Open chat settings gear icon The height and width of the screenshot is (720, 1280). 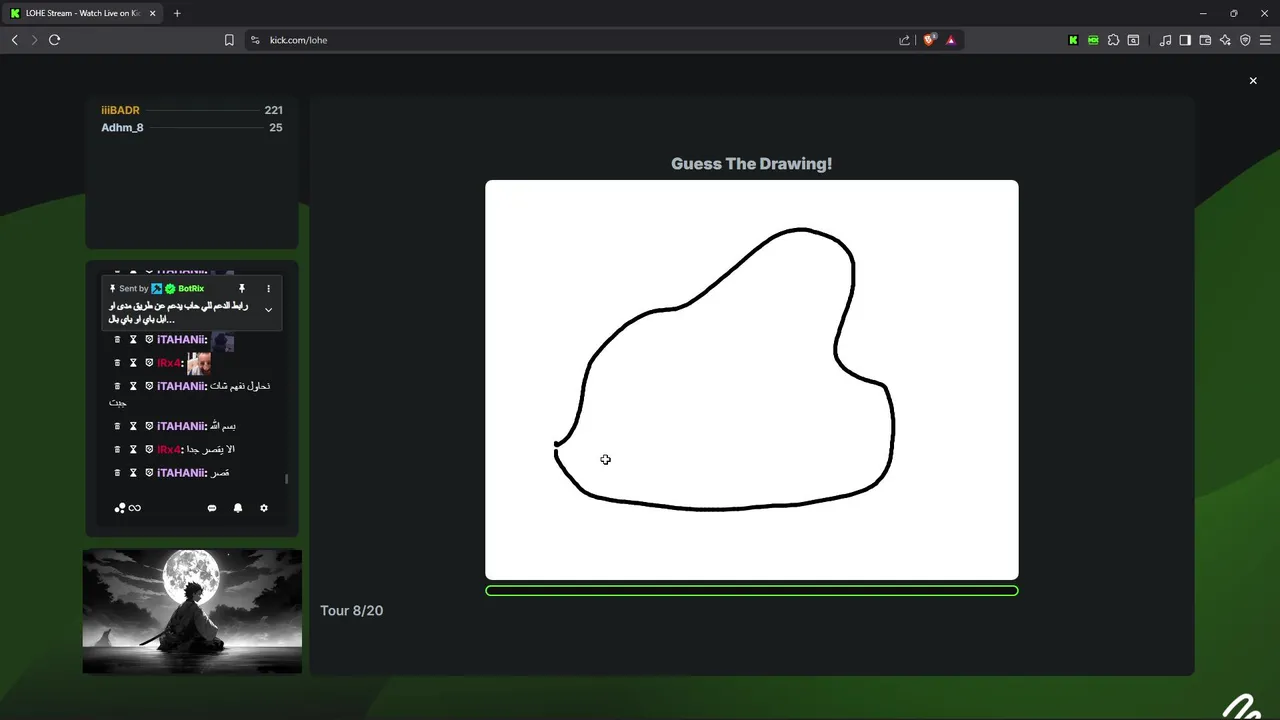264,508
